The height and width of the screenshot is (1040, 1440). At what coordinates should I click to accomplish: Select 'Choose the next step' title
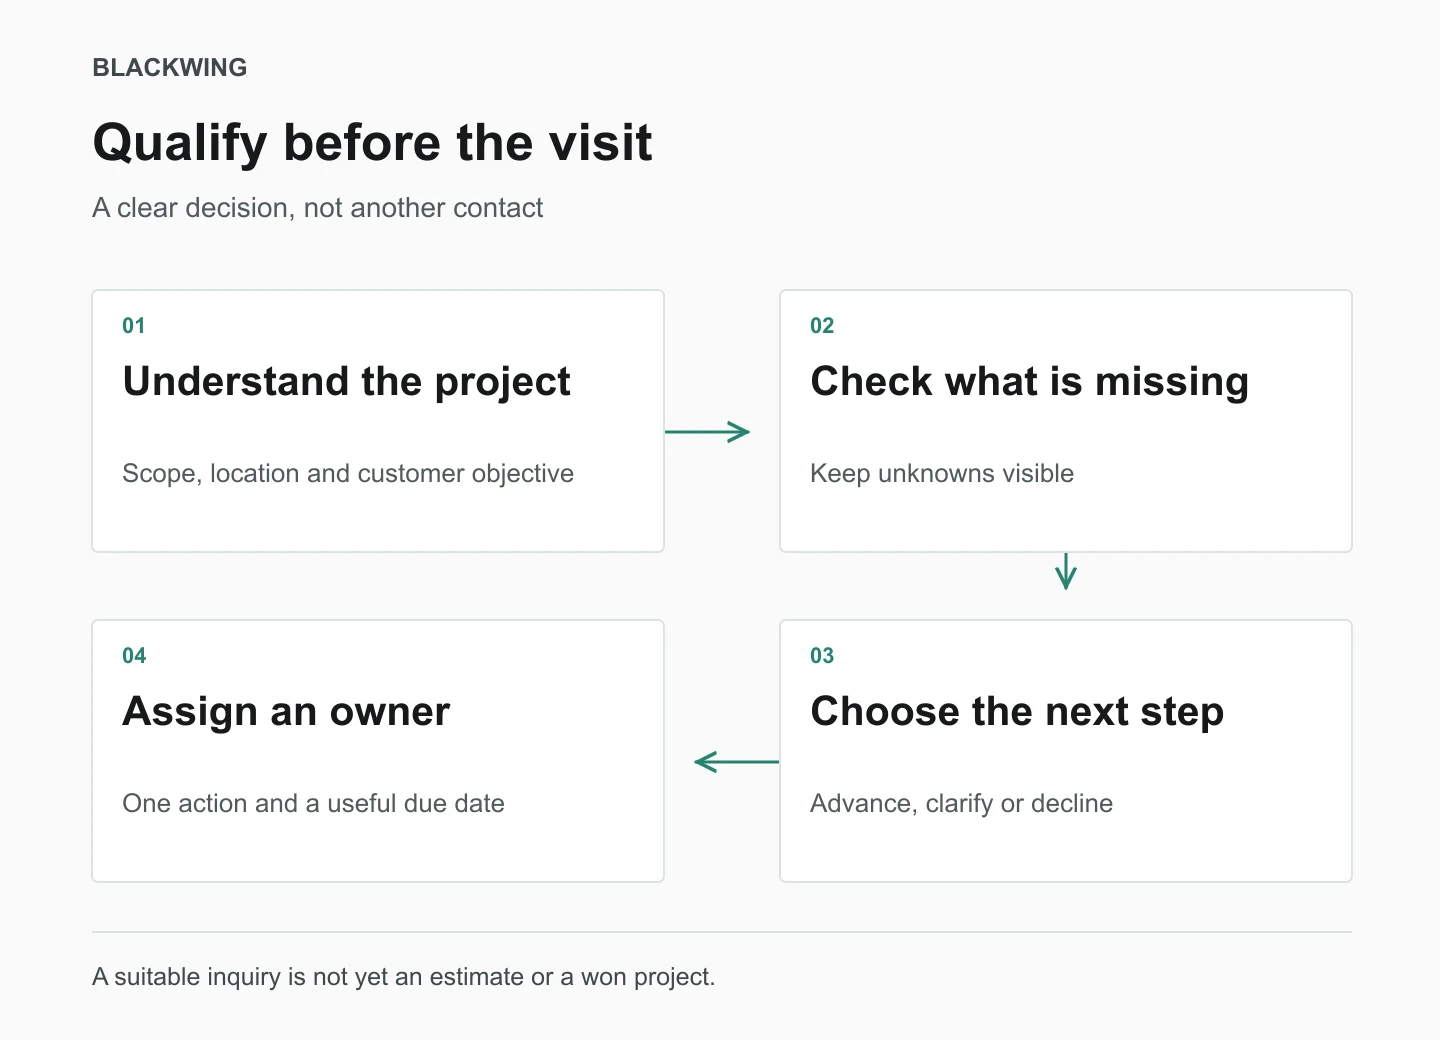pyautogui.click(x=1017, y=713)
